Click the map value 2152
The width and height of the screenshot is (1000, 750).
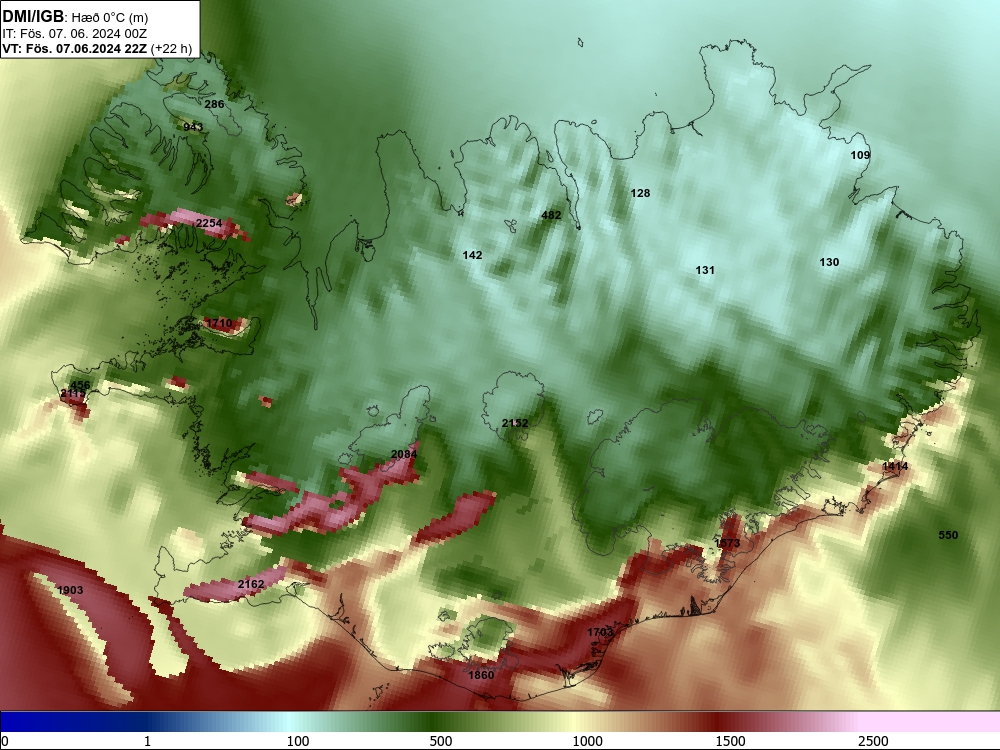tap(515, 423)
